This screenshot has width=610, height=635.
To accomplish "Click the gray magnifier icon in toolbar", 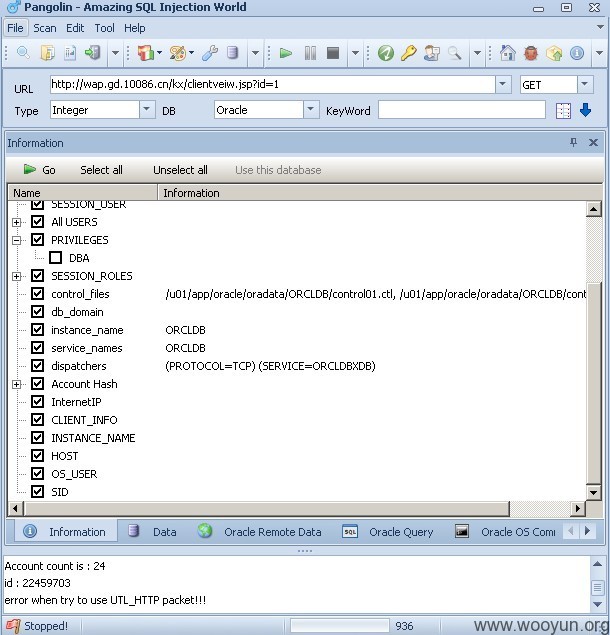I will (454, 53).
